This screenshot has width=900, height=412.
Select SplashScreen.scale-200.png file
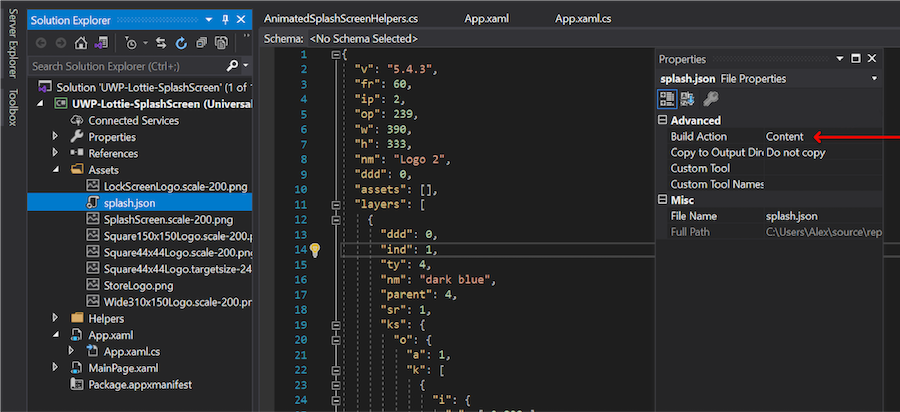point(169,219)
